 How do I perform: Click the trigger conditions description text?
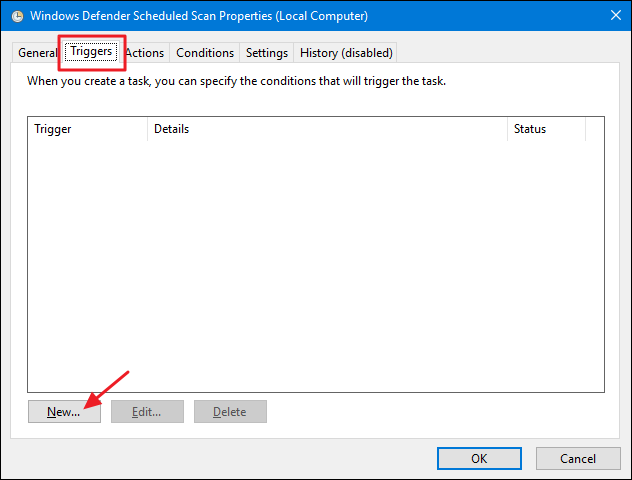pos(236,81)
